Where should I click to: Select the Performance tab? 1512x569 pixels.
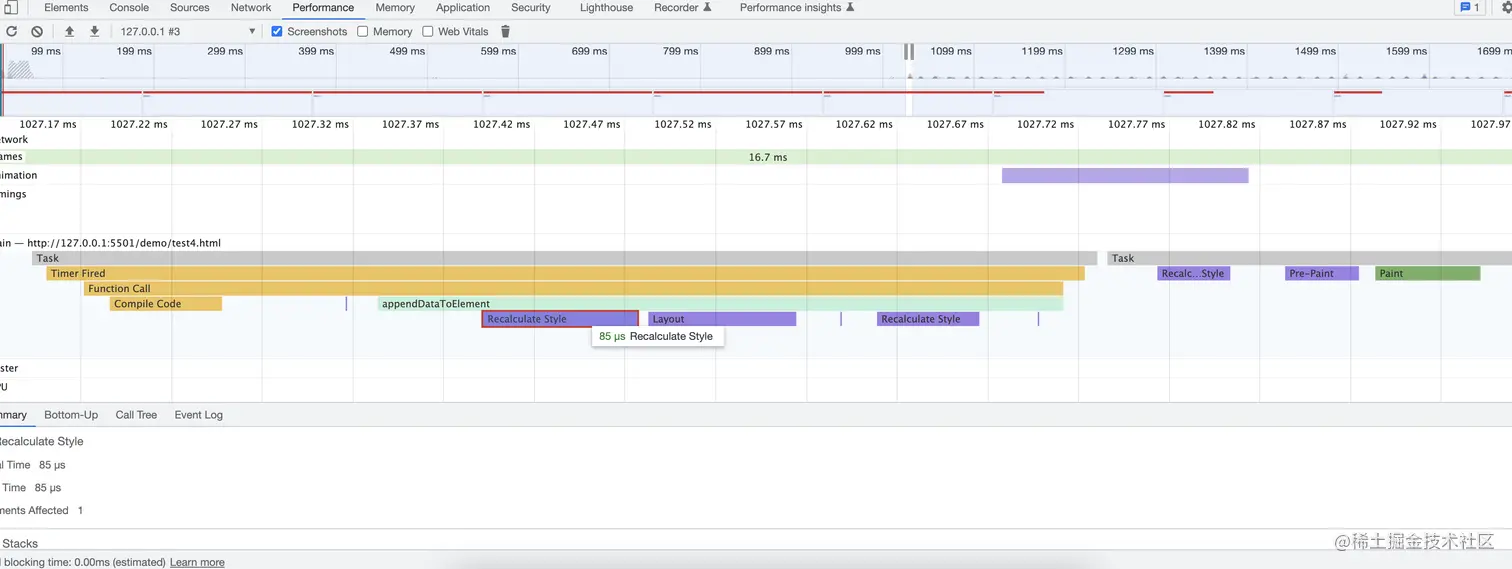[323, 7]
